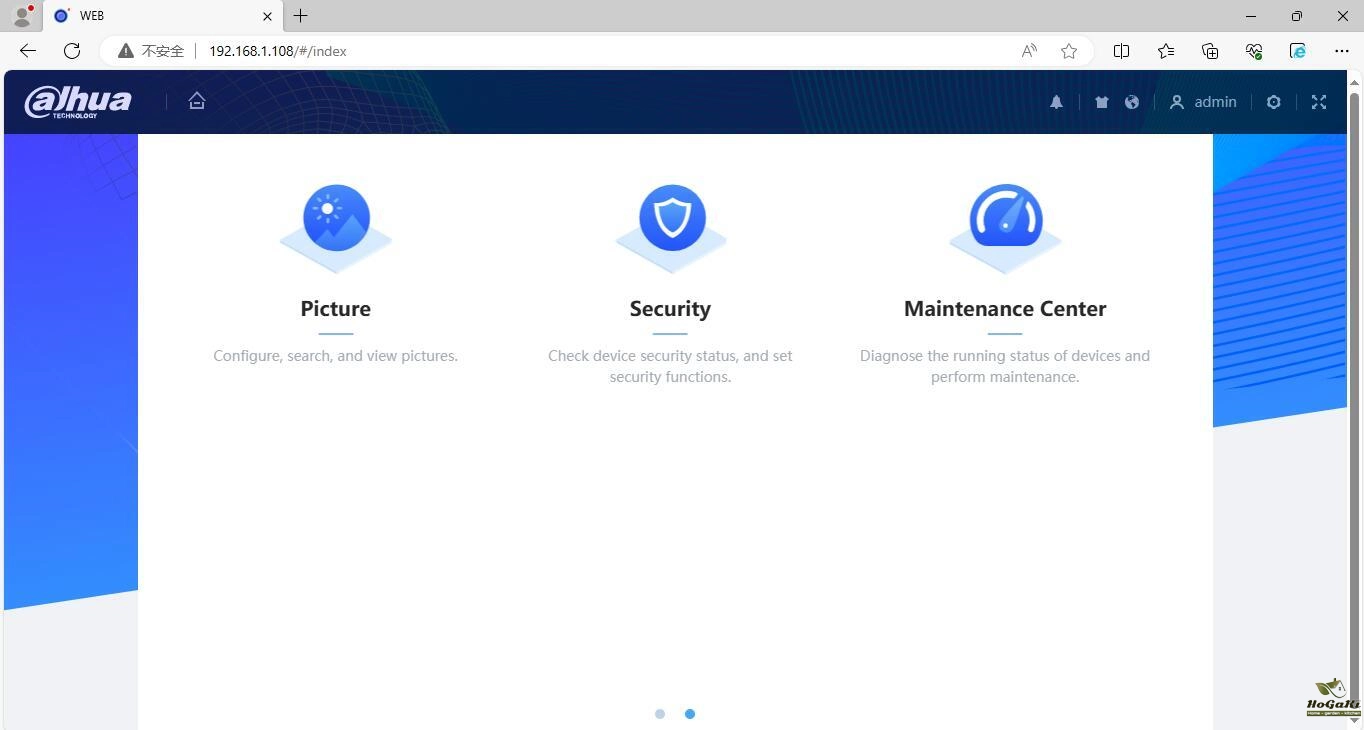Click the Dahua Technology logo
This screenshot has width=1364, height=730.
[78, 101]
